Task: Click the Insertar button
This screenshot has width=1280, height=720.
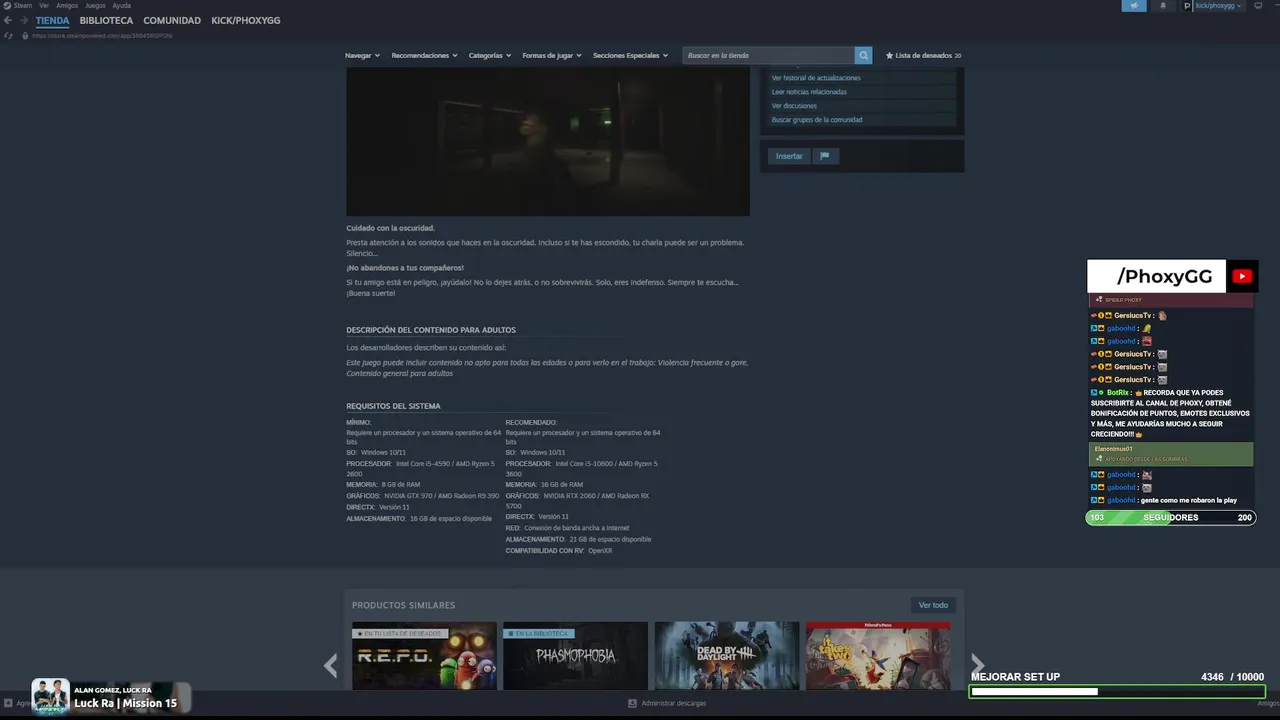Action: click(x=789, y=156)
